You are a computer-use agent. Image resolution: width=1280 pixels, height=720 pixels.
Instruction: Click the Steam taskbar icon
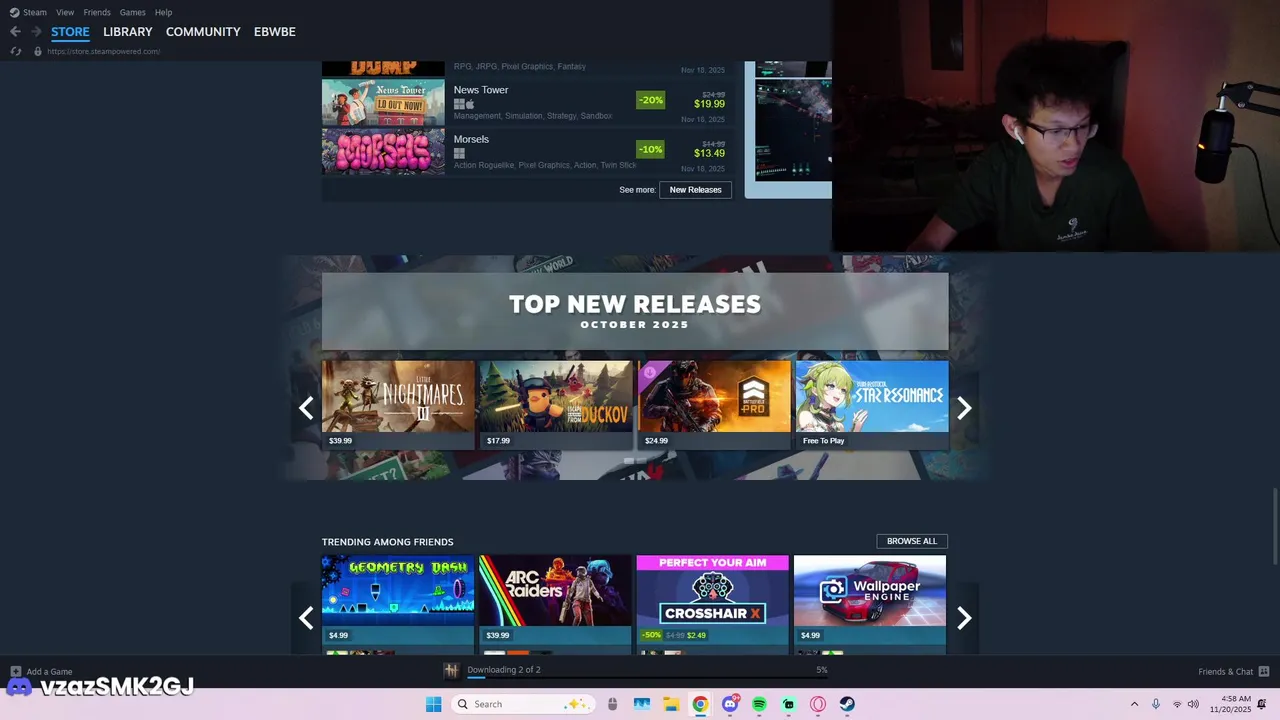pyautogui.click(x=847, y=704)
